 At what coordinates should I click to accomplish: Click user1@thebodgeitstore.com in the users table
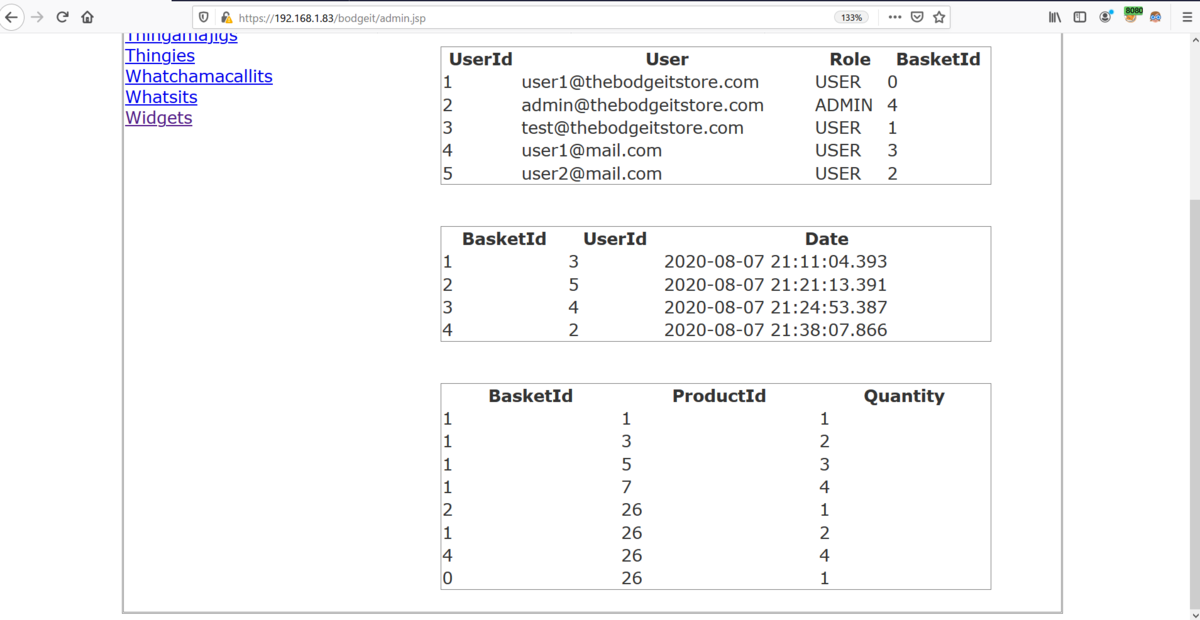[x=640, y=82]
